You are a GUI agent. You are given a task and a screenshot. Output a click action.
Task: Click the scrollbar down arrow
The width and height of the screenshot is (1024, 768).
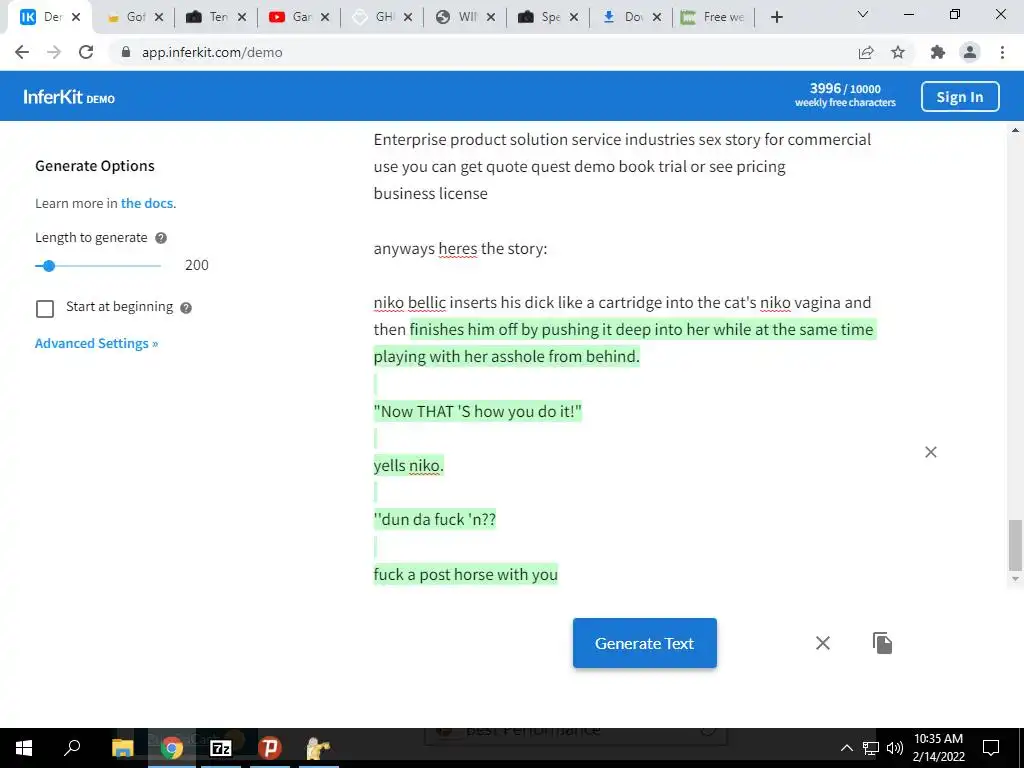pos(1015,579)
